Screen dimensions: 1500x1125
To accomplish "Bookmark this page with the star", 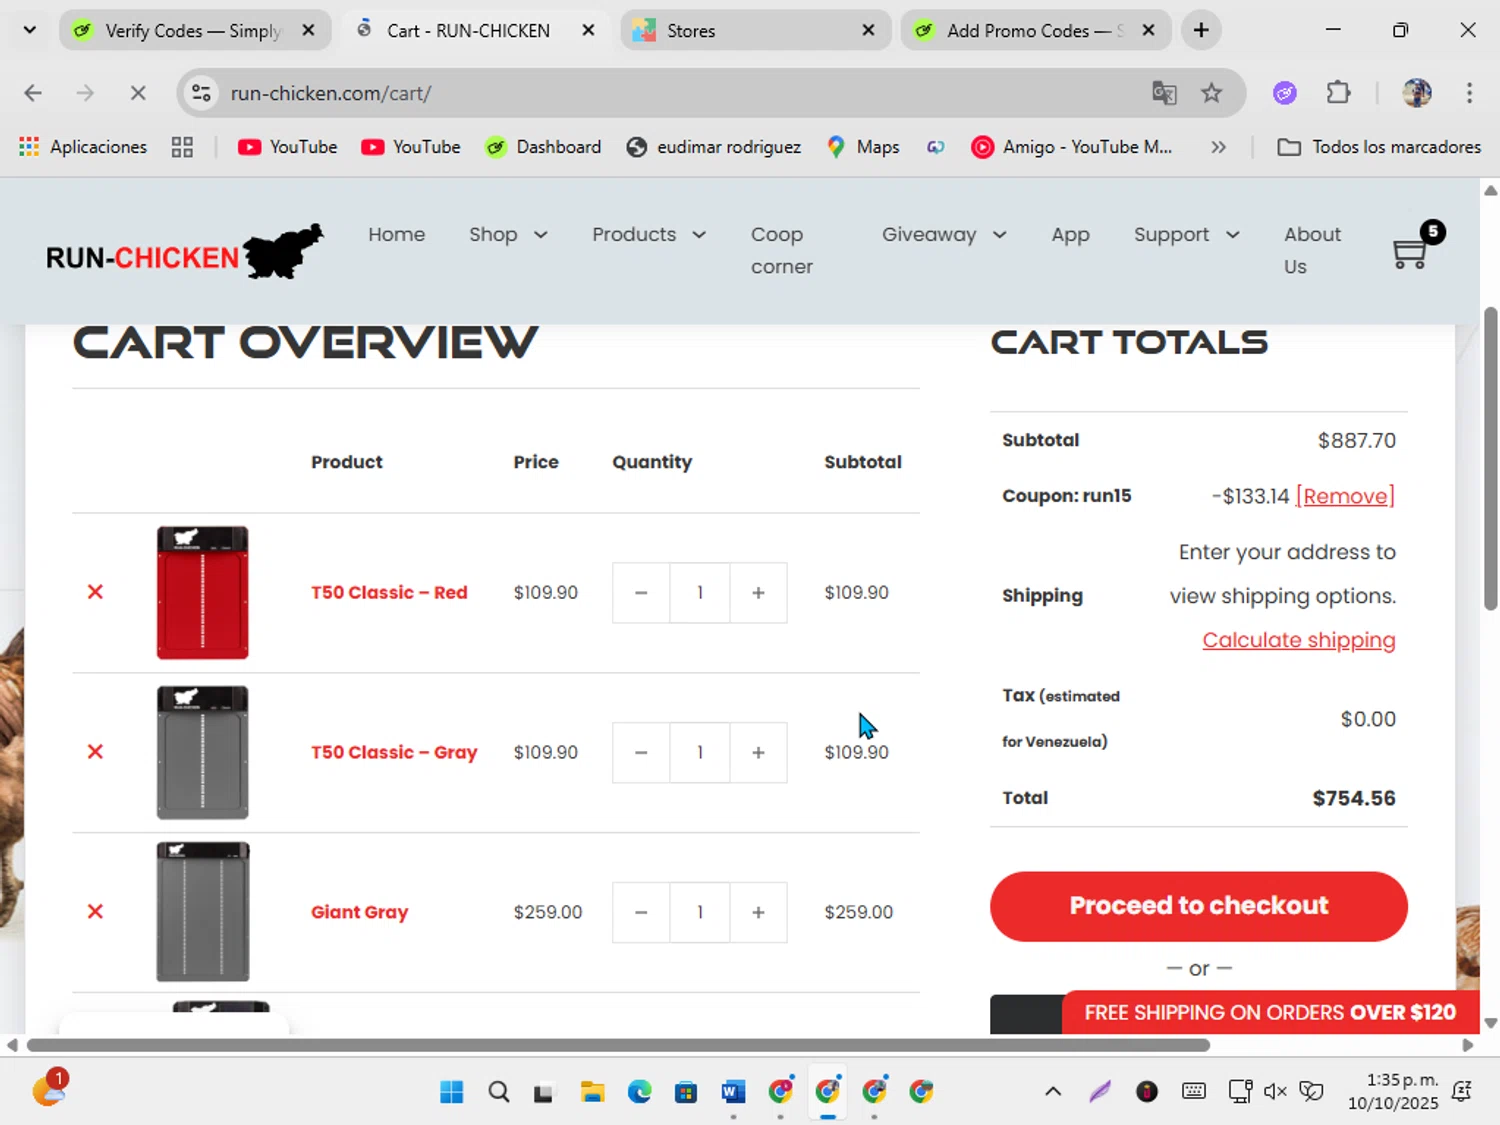I will (x=1212, y=93).
